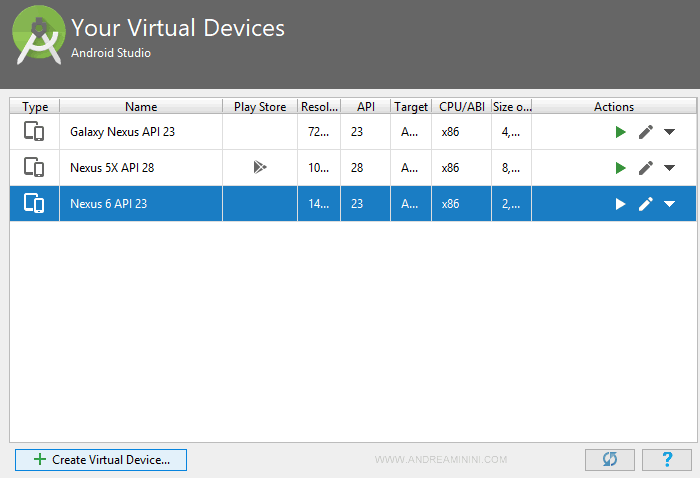700x479 pixels.
Task: Click x86 in the Nexus 5X row
Action: (x=450, y=168)
